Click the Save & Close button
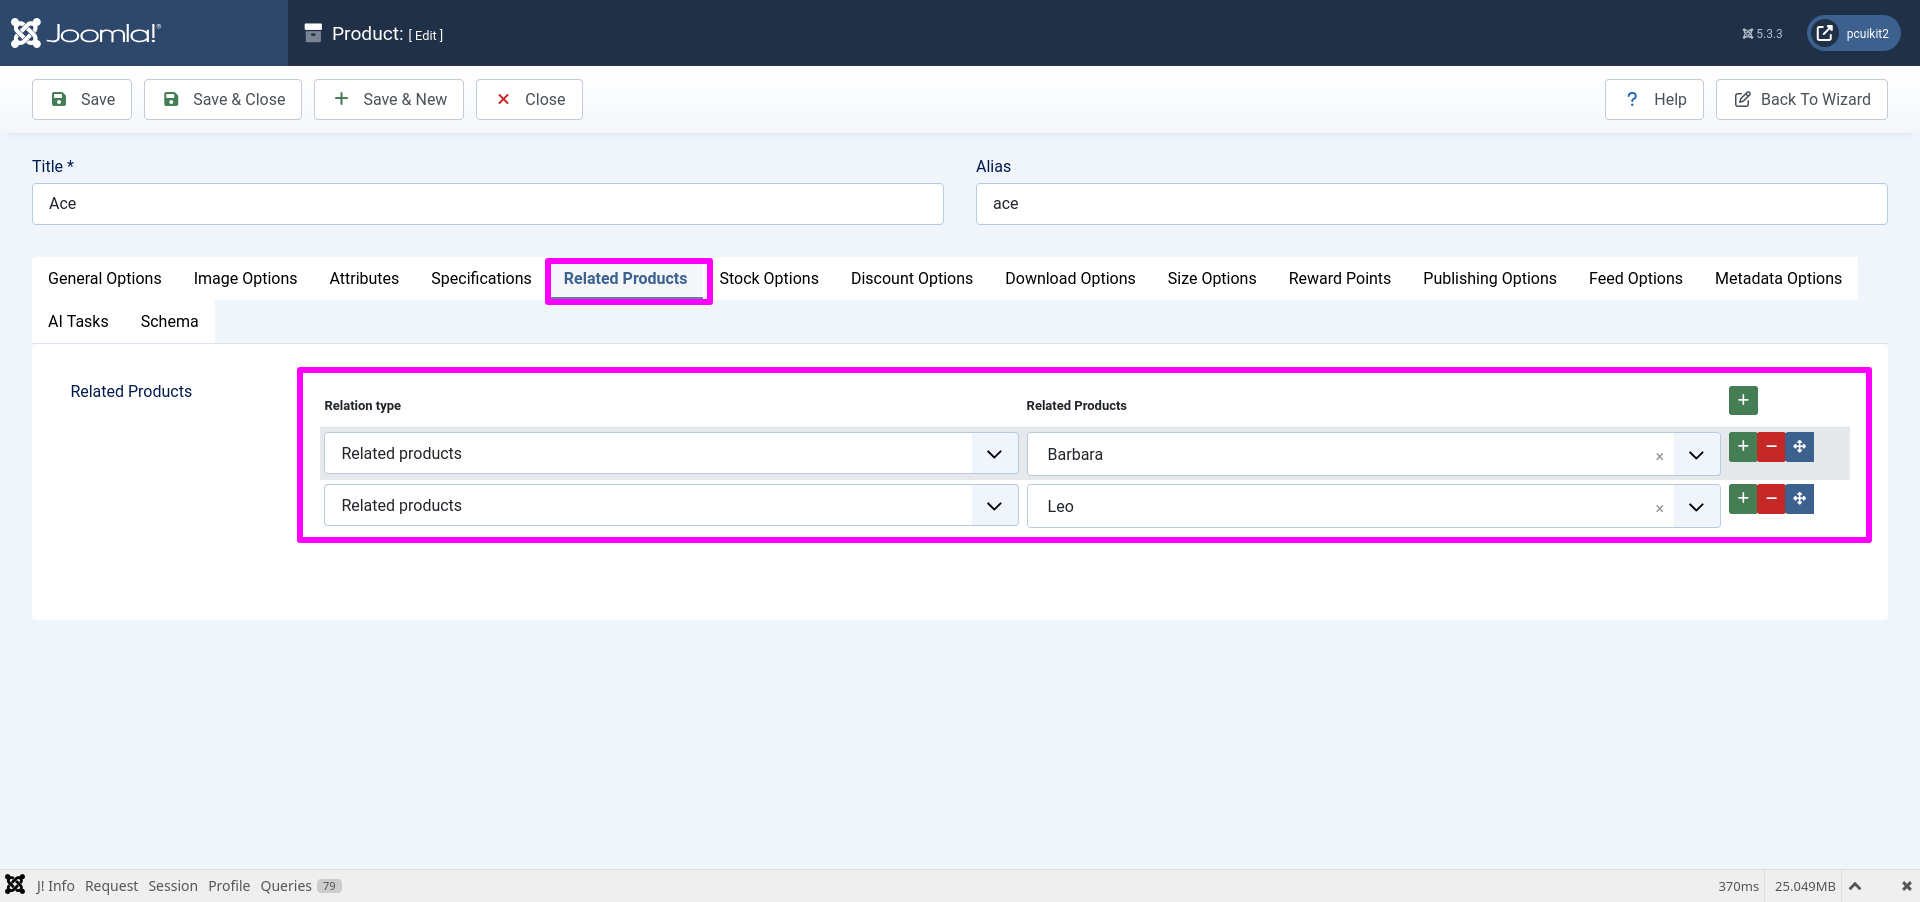The width and height of the screenshot is (1920, 902). click(223, 100)
